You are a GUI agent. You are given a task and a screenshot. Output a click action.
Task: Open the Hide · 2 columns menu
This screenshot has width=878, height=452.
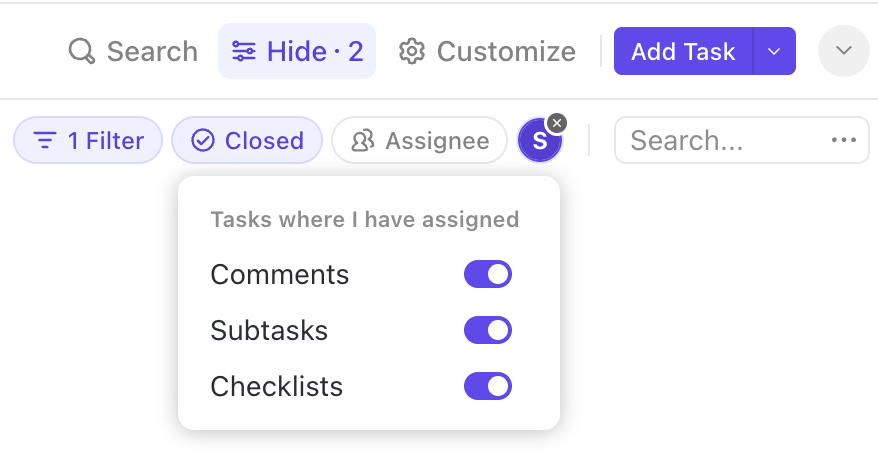(297, 51)
